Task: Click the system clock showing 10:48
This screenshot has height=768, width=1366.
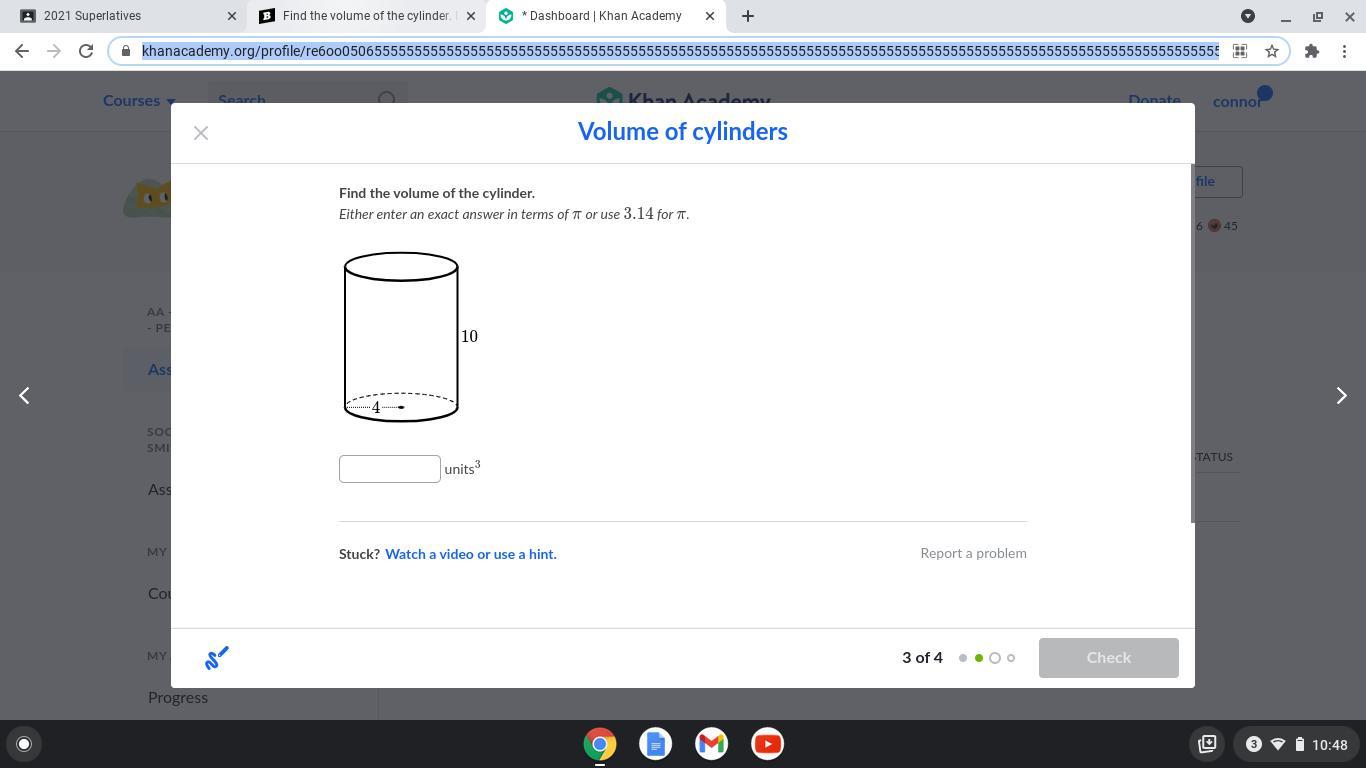Action: point(1329,744)
